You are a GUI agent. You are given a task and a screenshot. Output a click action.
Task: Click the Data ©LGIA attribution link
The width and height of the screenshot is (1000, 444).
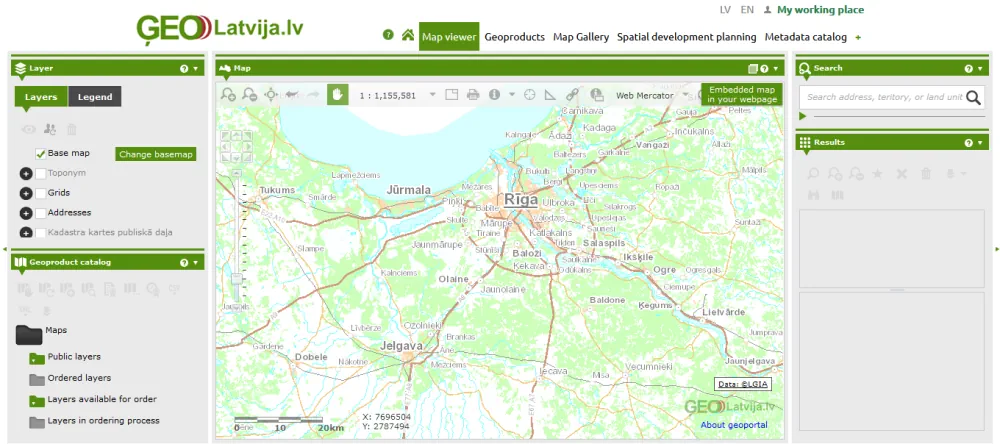(743, 384)
